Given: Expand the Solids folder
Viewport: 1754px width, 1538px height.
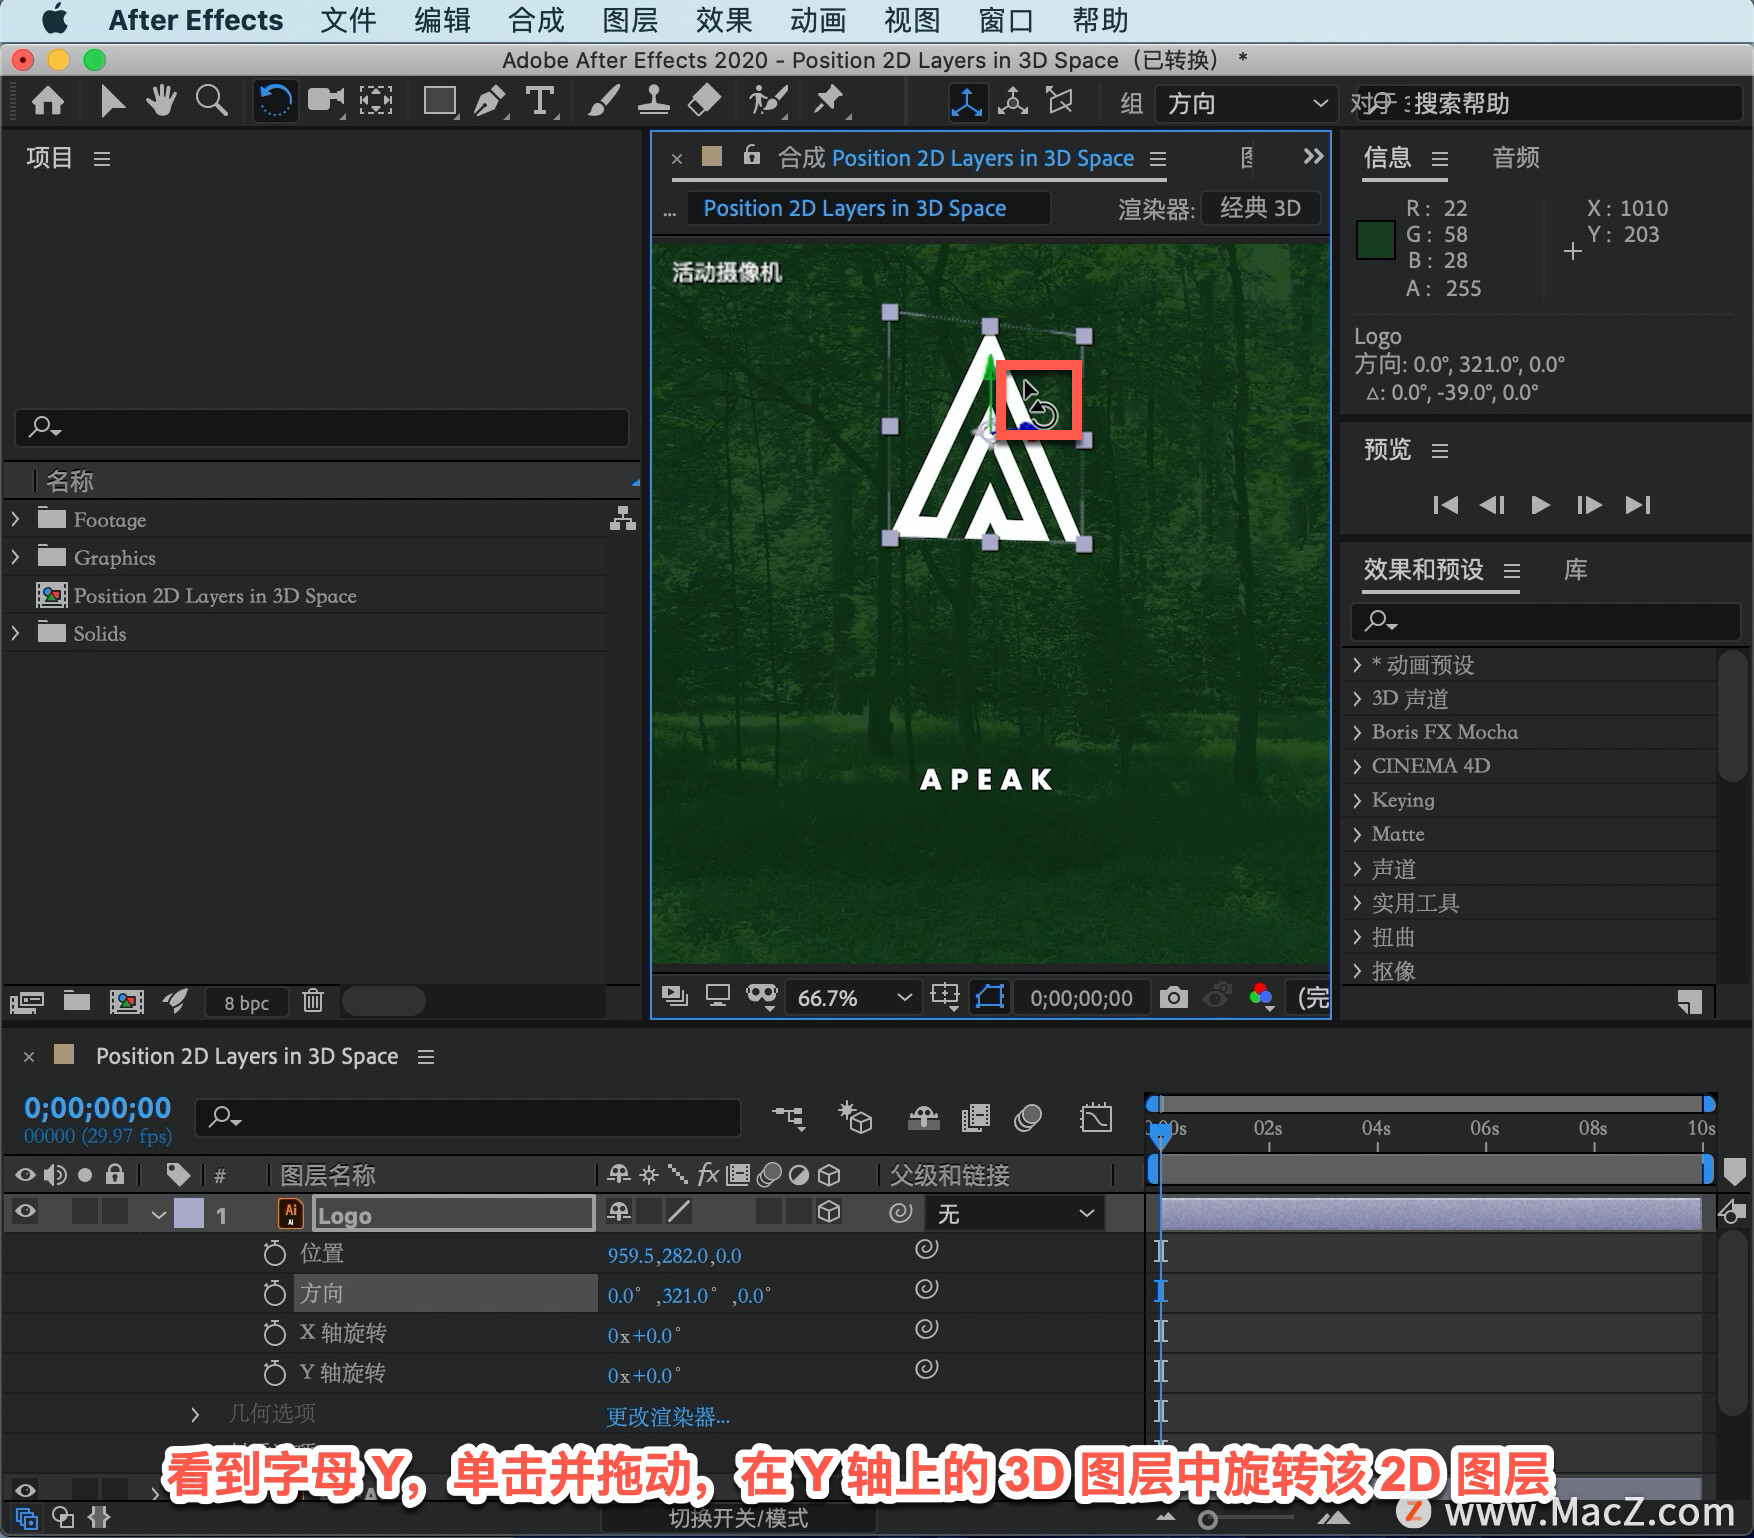Looking at the screenshot, I should [x=15, y=633].
